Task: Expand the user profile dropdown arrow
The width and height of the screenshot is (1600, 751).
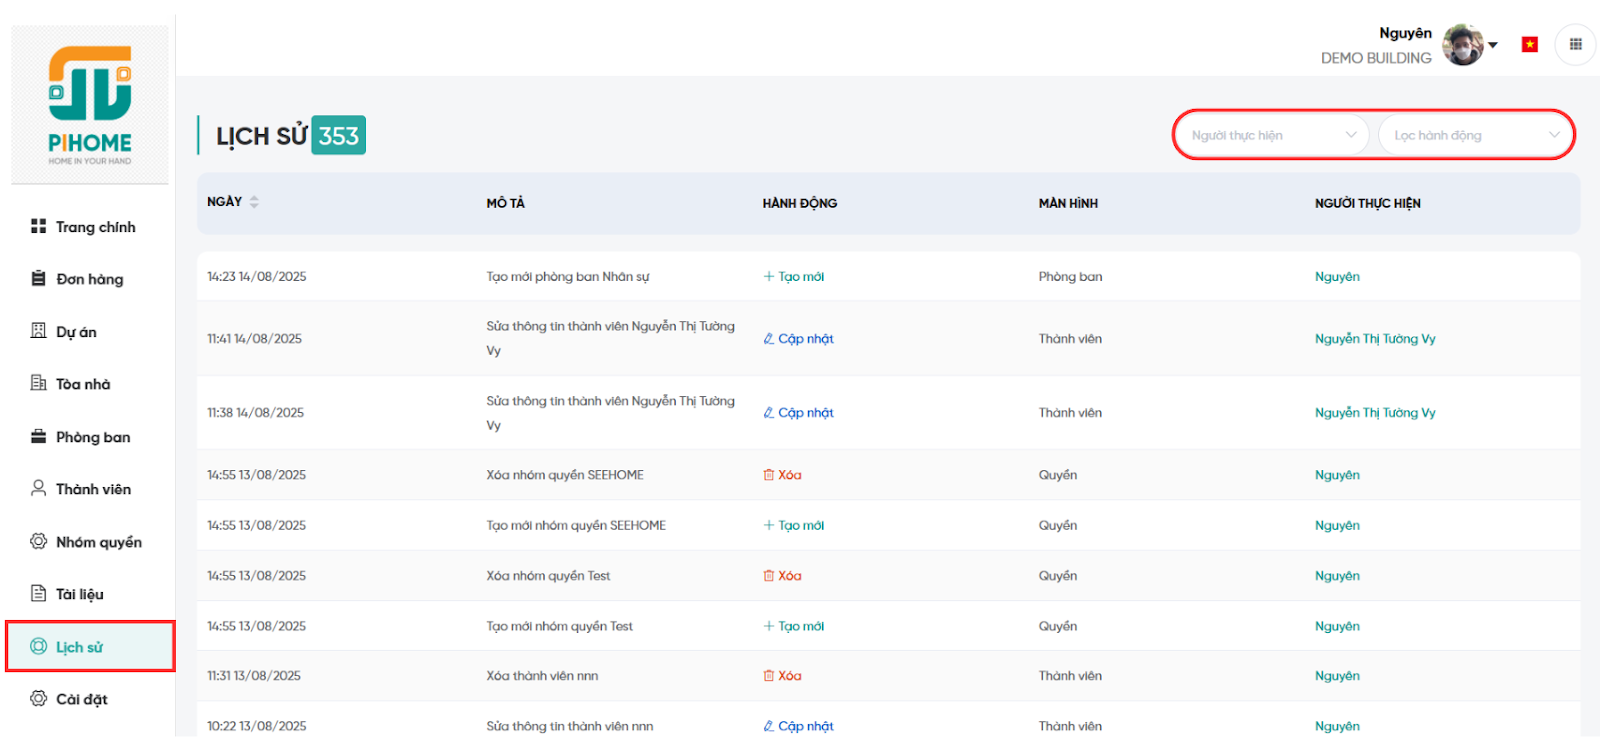Action: click(1493, 45)
